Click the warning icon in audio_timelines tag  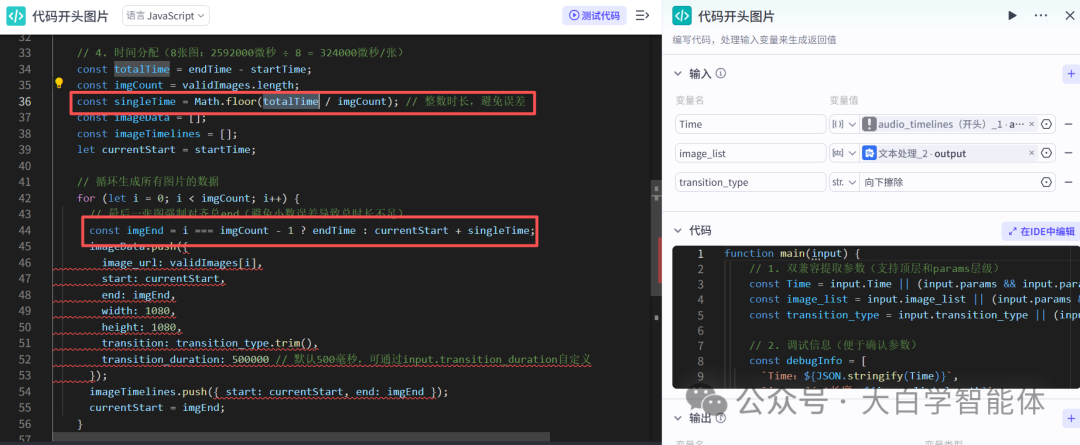tap(869, 124)
